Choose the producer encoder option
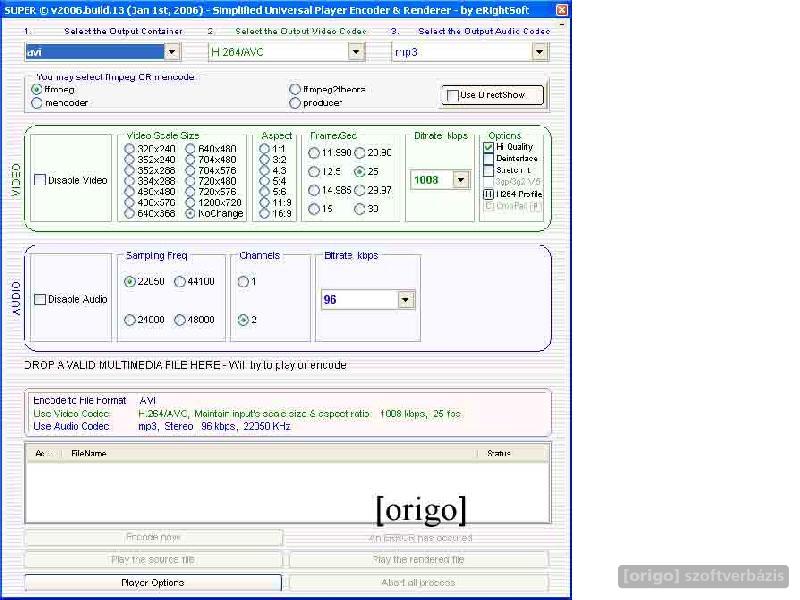Screen dimensions: 800x600 [295, 103]
